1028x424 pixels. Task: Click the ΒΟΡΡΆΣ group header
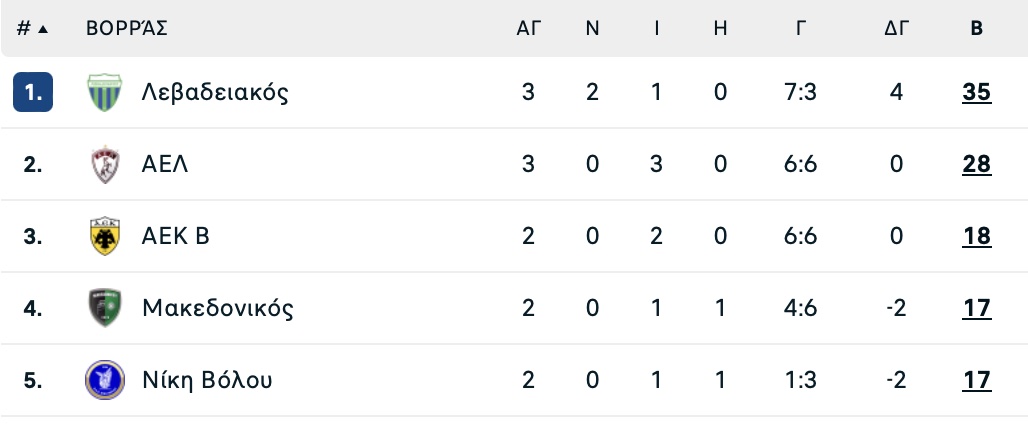click(x=127, y=28)
